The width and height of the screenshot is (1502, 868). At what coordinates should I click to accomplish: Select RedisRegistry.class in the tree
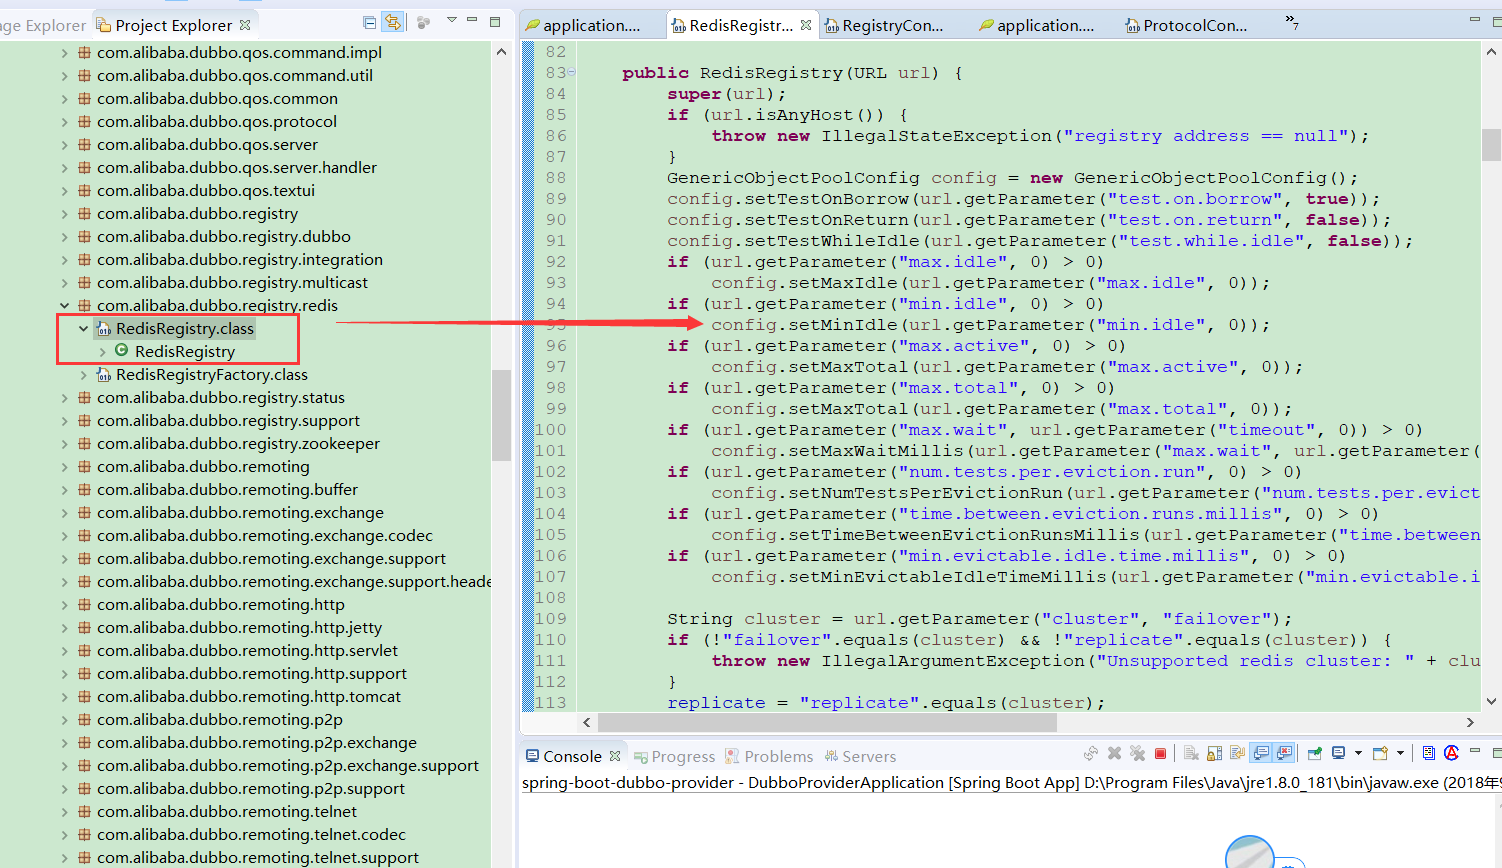[185, 328]
